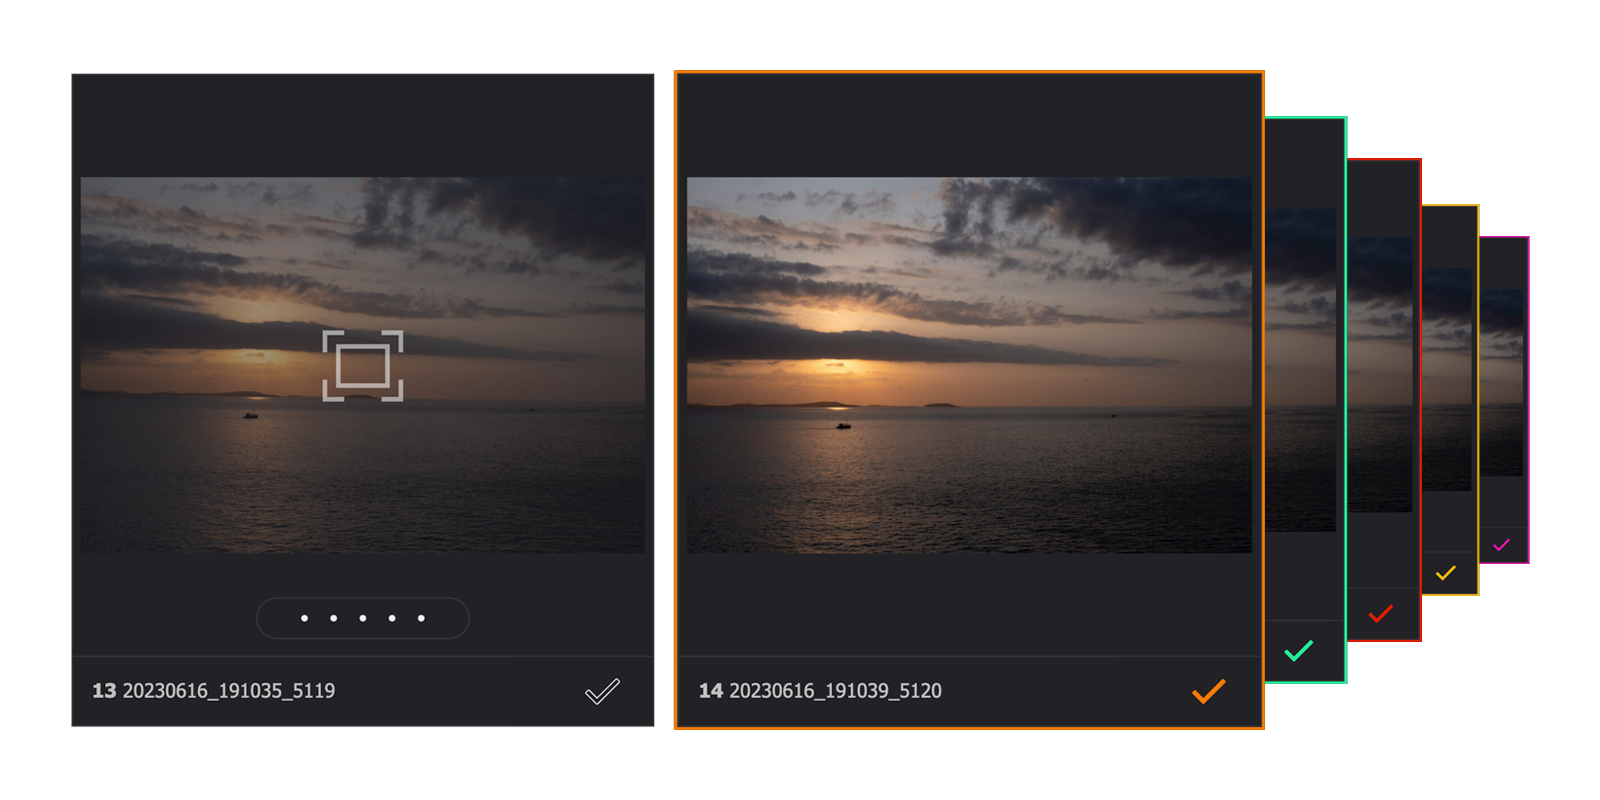
Task: Toggle the green checkmark on stacked card
Action: pyautogui.click(x=1298, y=651)
